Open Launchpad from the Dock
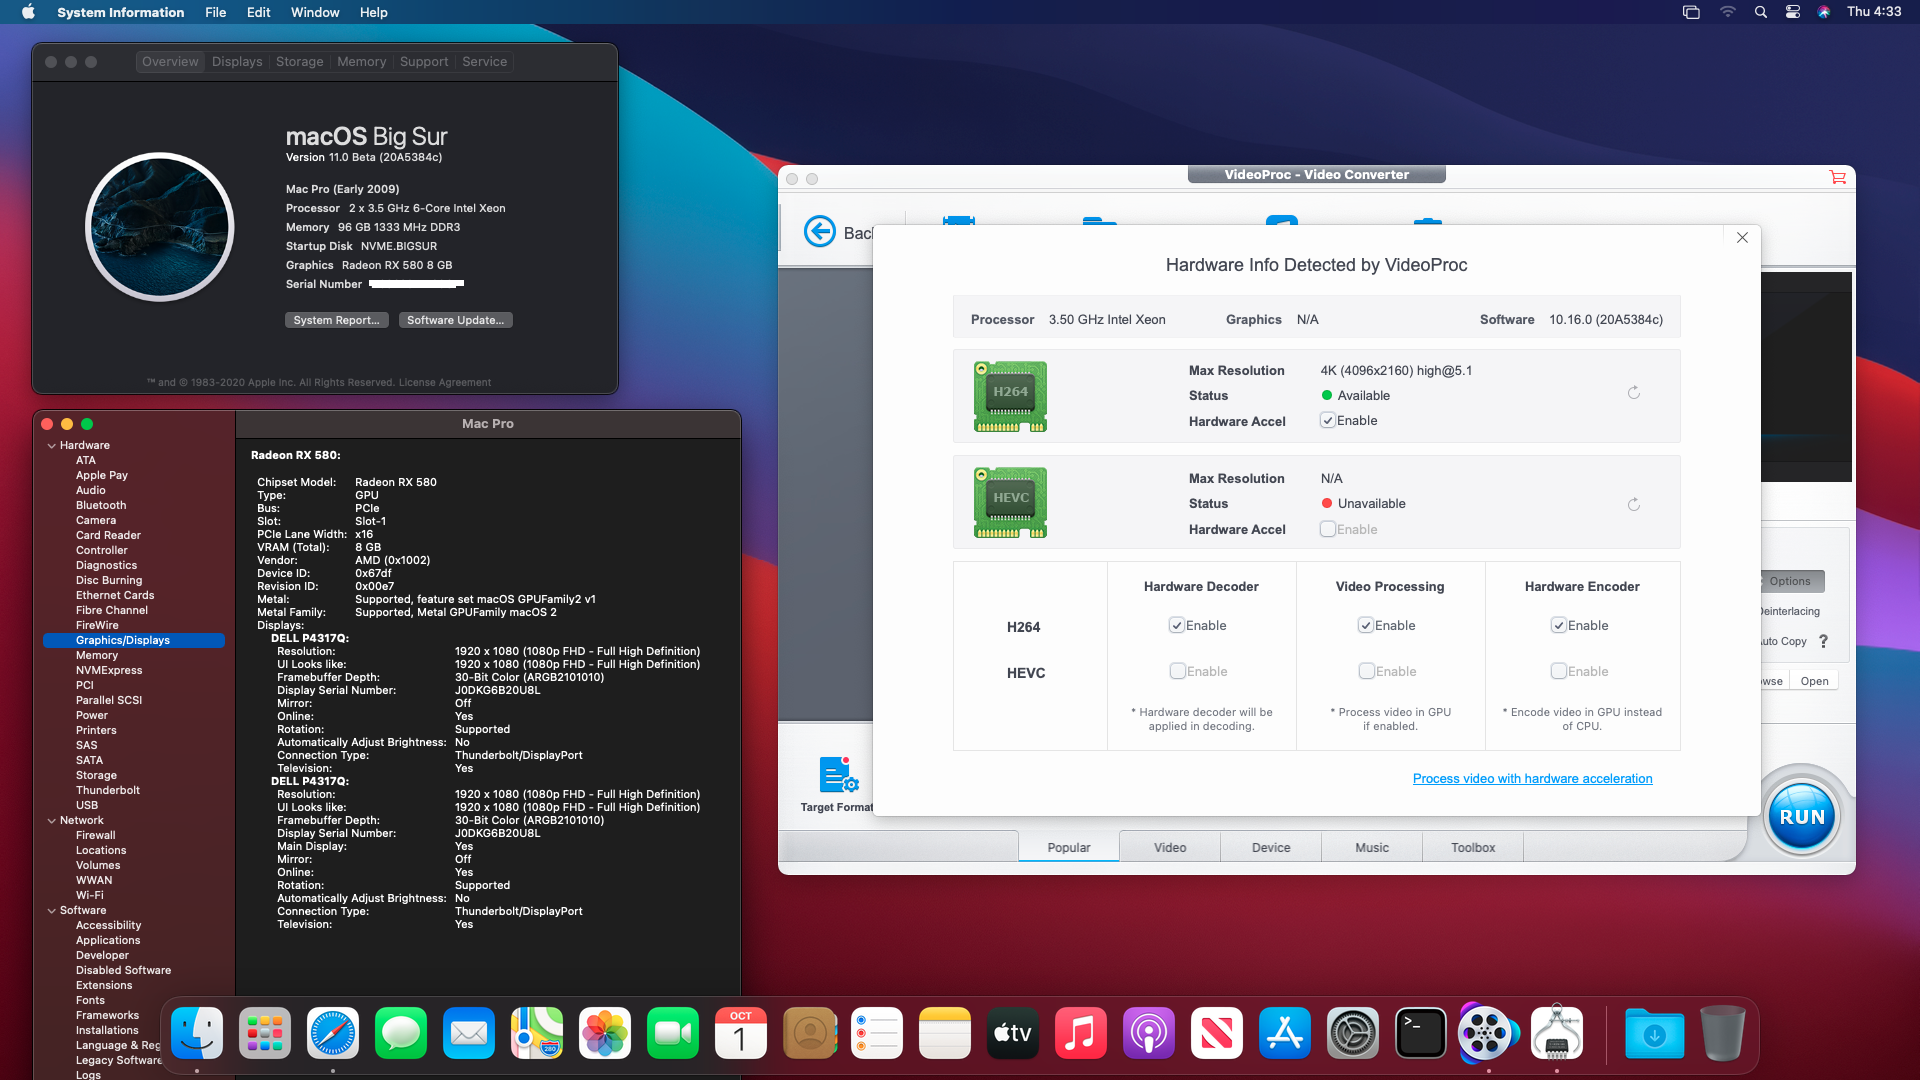The width and height of the screenshot is (1920, 1080). point(265,1033)
